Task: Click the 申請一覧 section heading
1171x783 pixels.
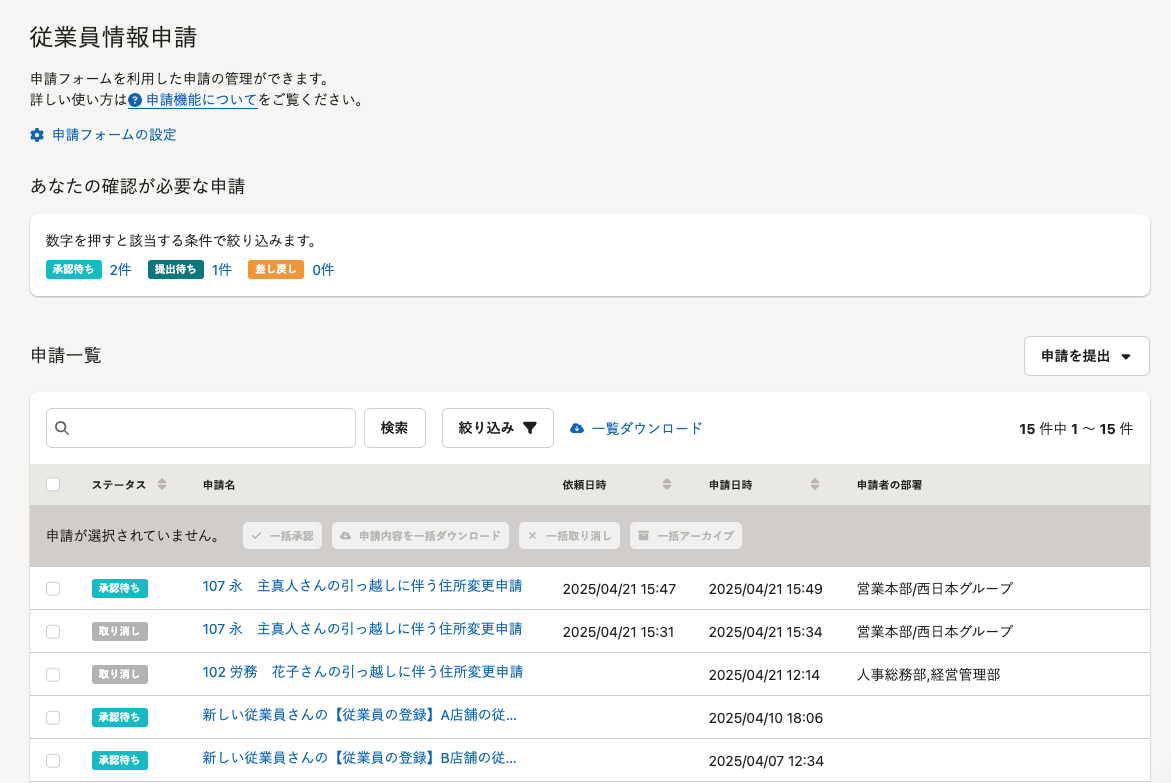Action: (66, 355)
